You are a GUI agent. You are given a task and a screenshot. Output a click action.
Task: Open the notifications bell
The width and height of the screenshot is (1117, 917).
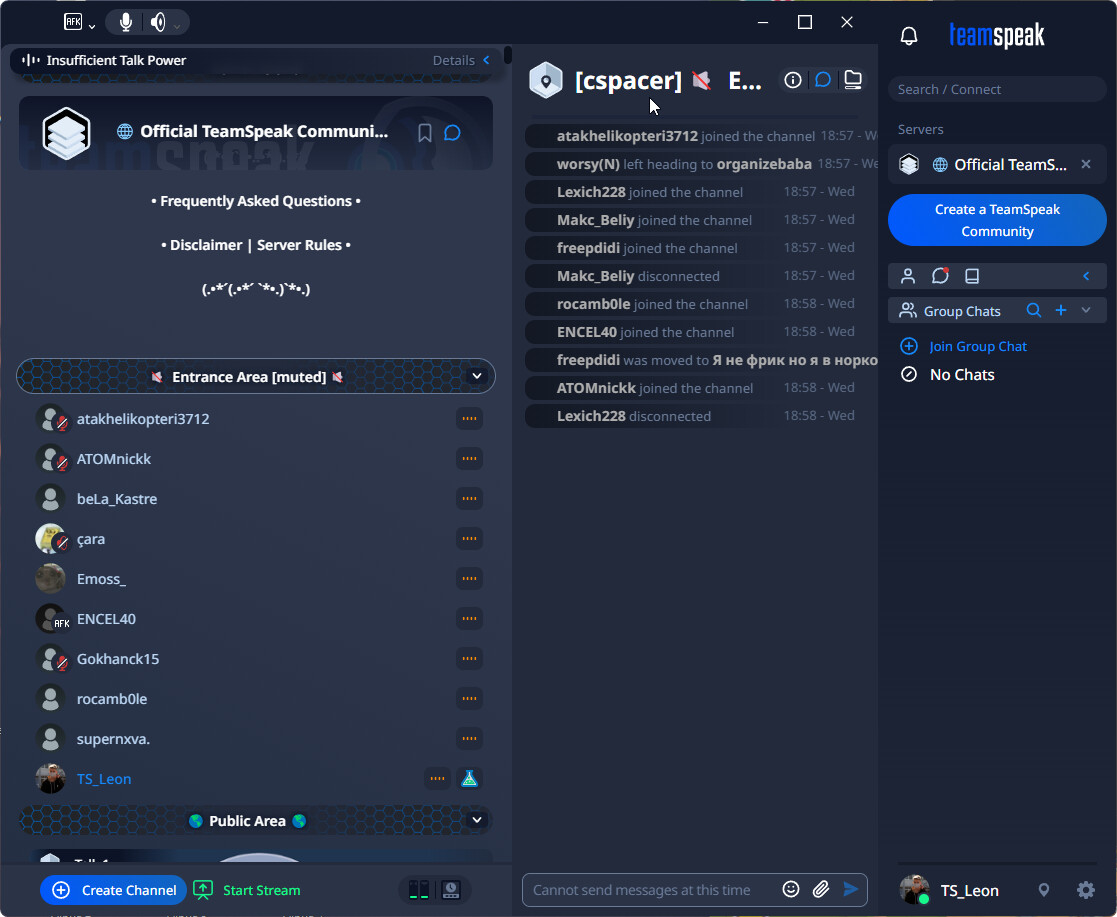909,37
